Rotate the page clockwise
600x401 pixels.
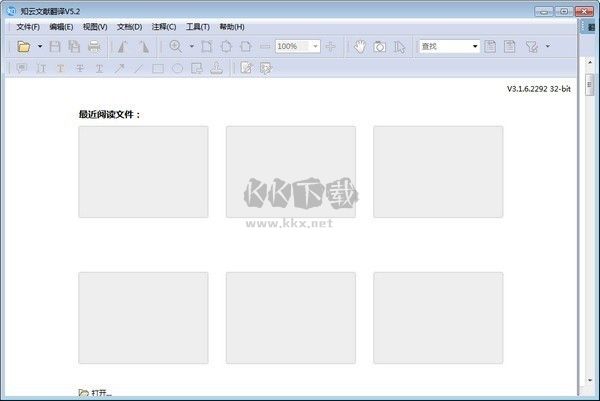pyautogui.click(x=144, y=47)
